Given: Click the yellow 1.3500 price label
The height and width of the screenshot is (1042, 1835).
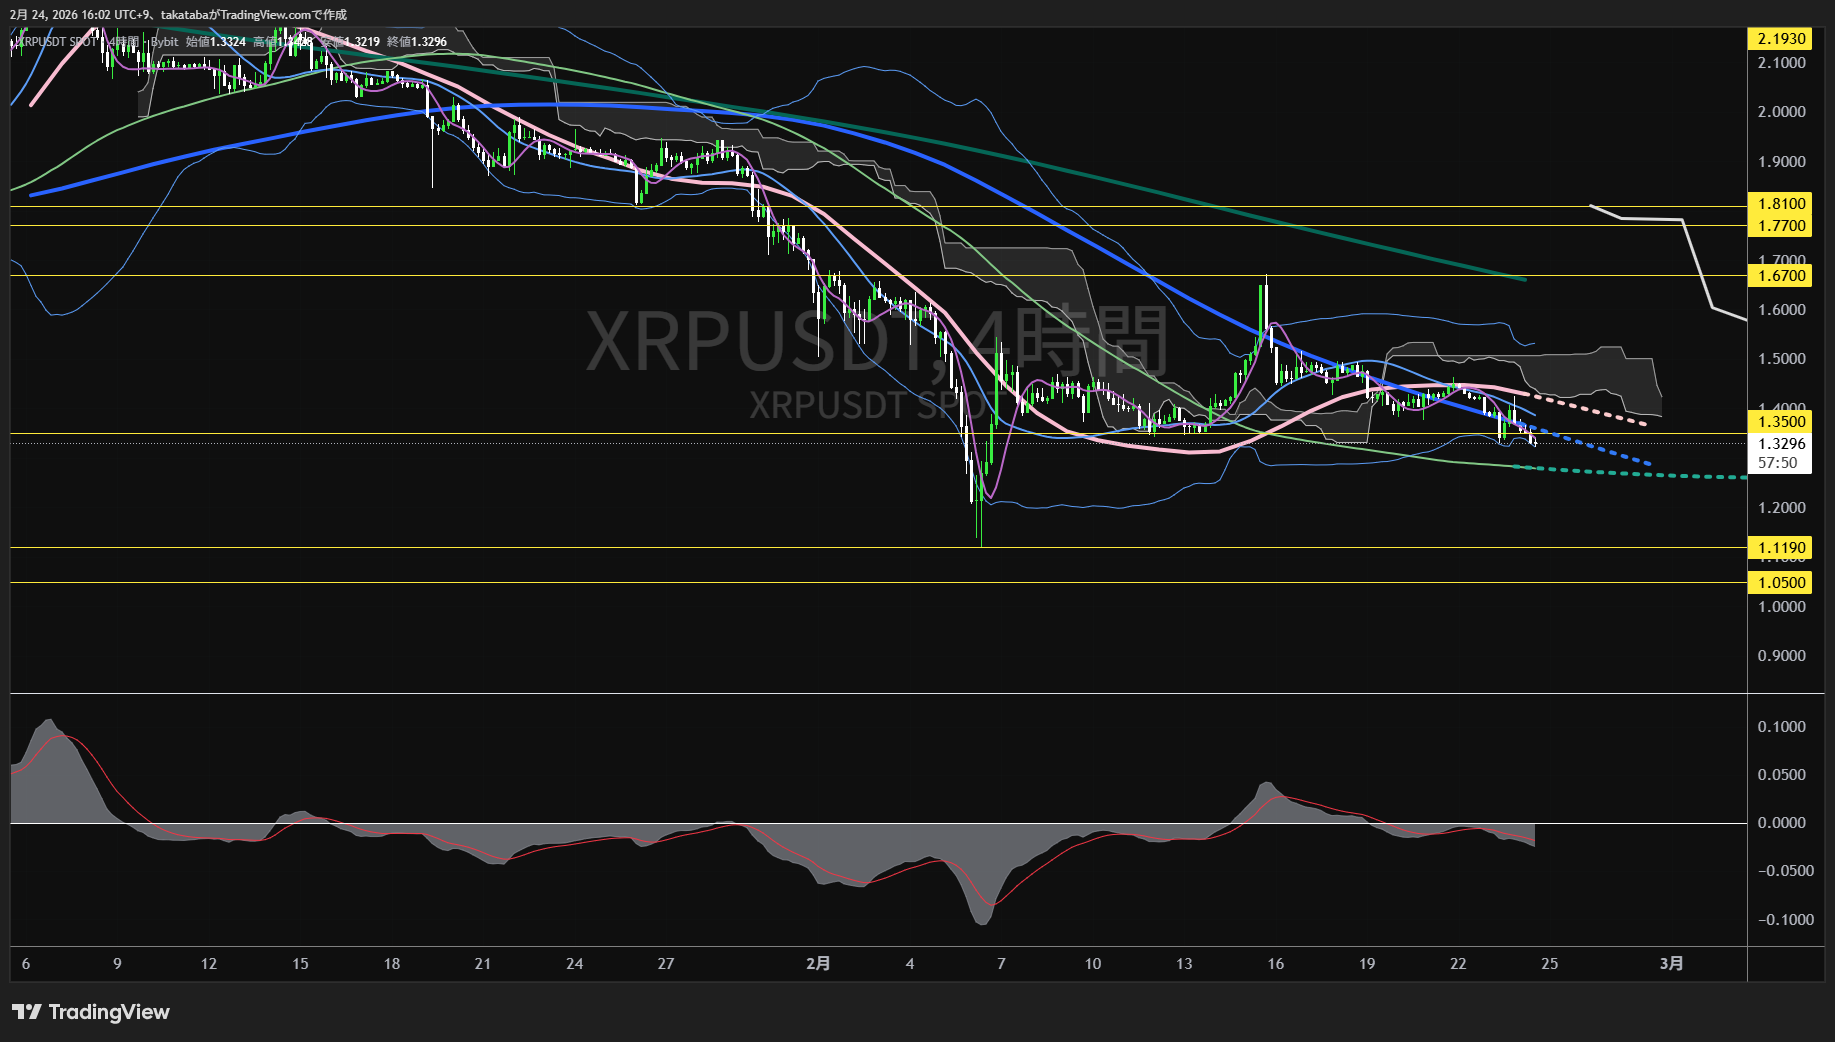Looking at the screenshot, I should (x=1781, y=422).
